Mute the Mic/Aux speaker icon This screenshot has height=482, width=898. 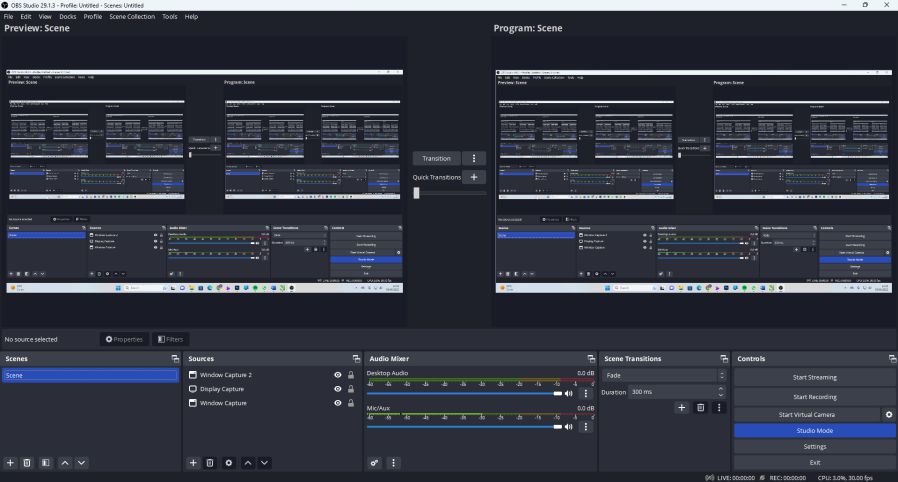coord(569,426)
